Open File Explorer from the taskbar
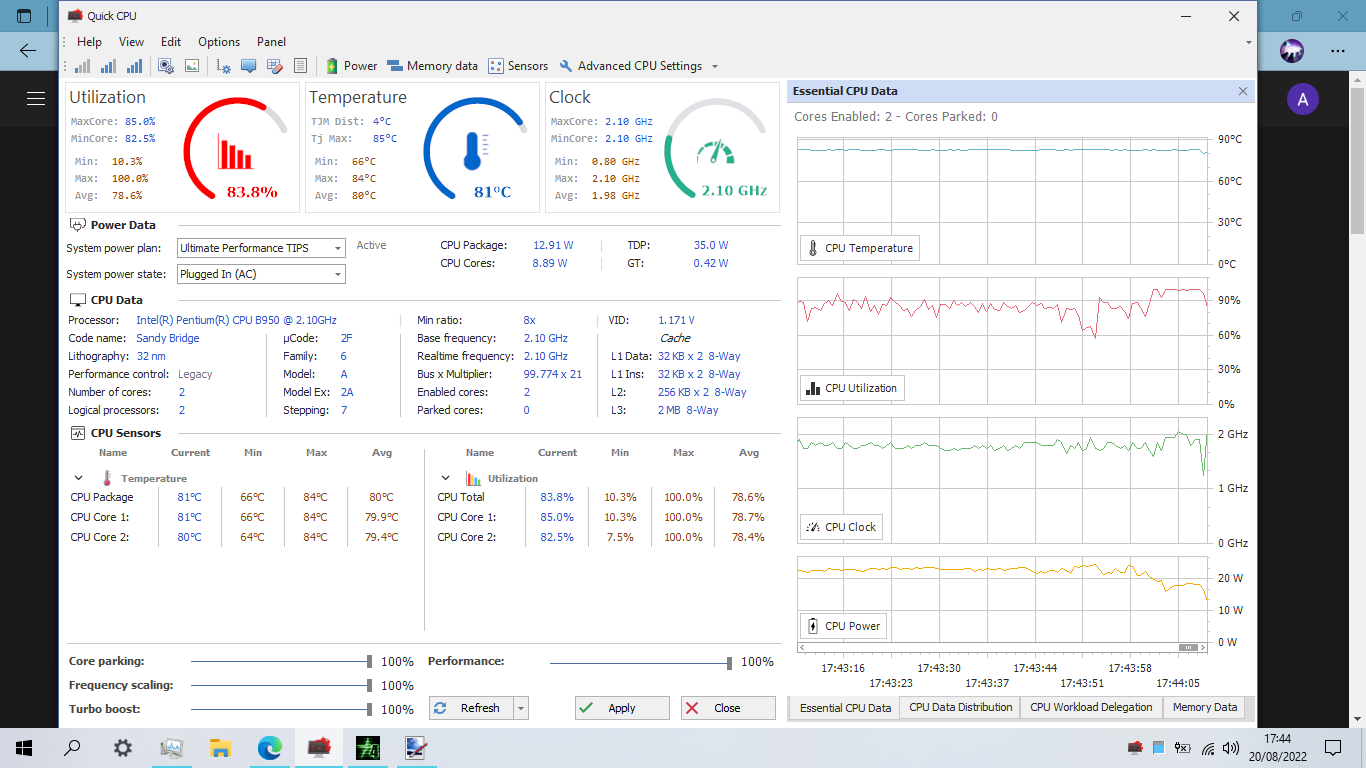1366x768 pixels. click(220, 747)
